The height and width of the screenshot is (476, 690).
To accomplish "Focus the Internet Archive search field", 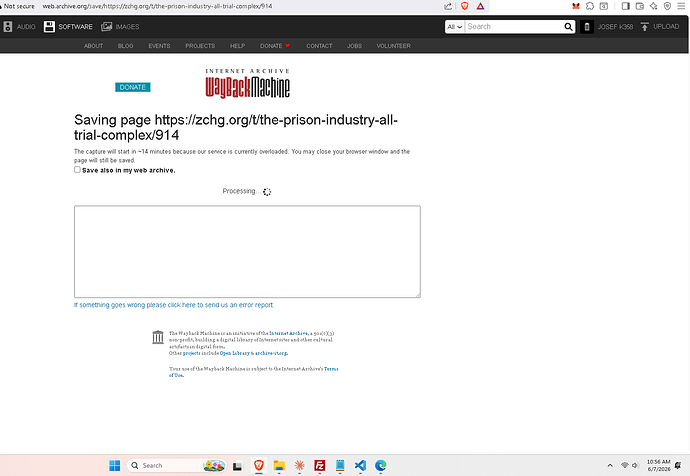I will [514, 27].
